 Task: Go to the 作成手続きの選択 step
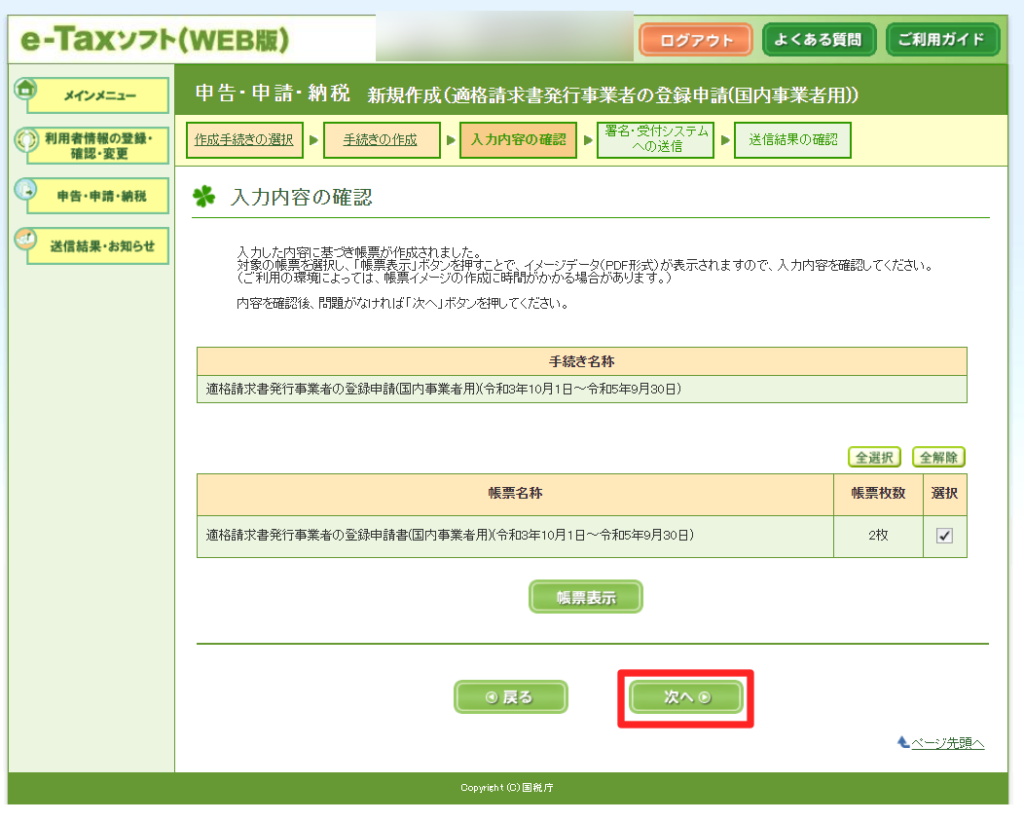(243, 140)
